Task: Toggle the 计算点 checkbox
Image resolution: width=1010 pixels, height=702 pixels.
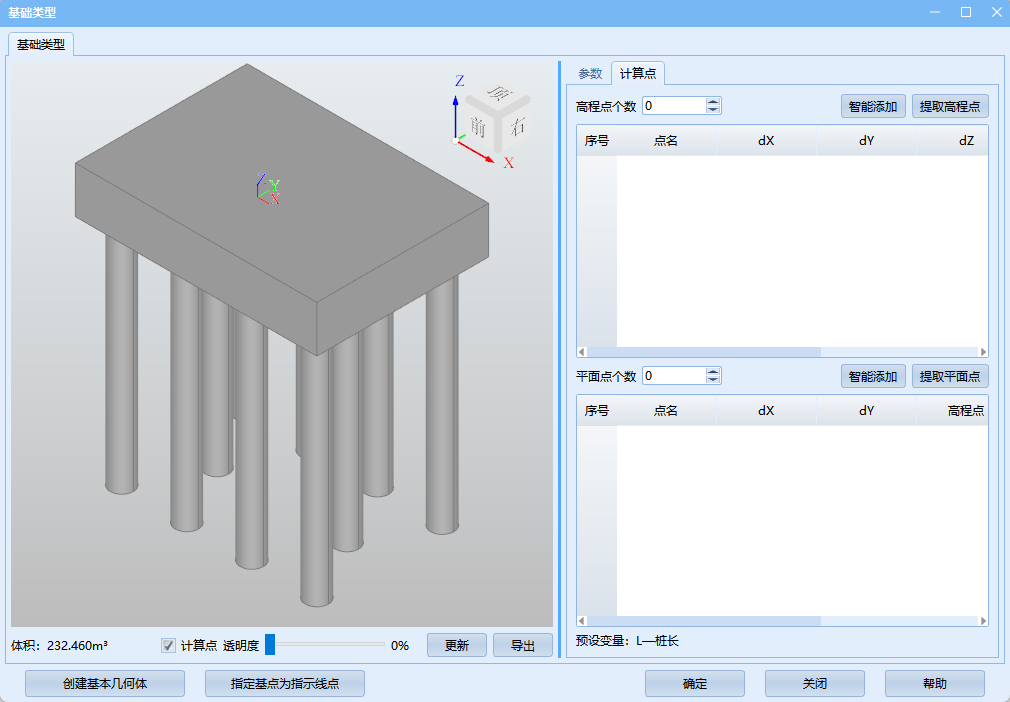Action: click(x=168, y=645)
